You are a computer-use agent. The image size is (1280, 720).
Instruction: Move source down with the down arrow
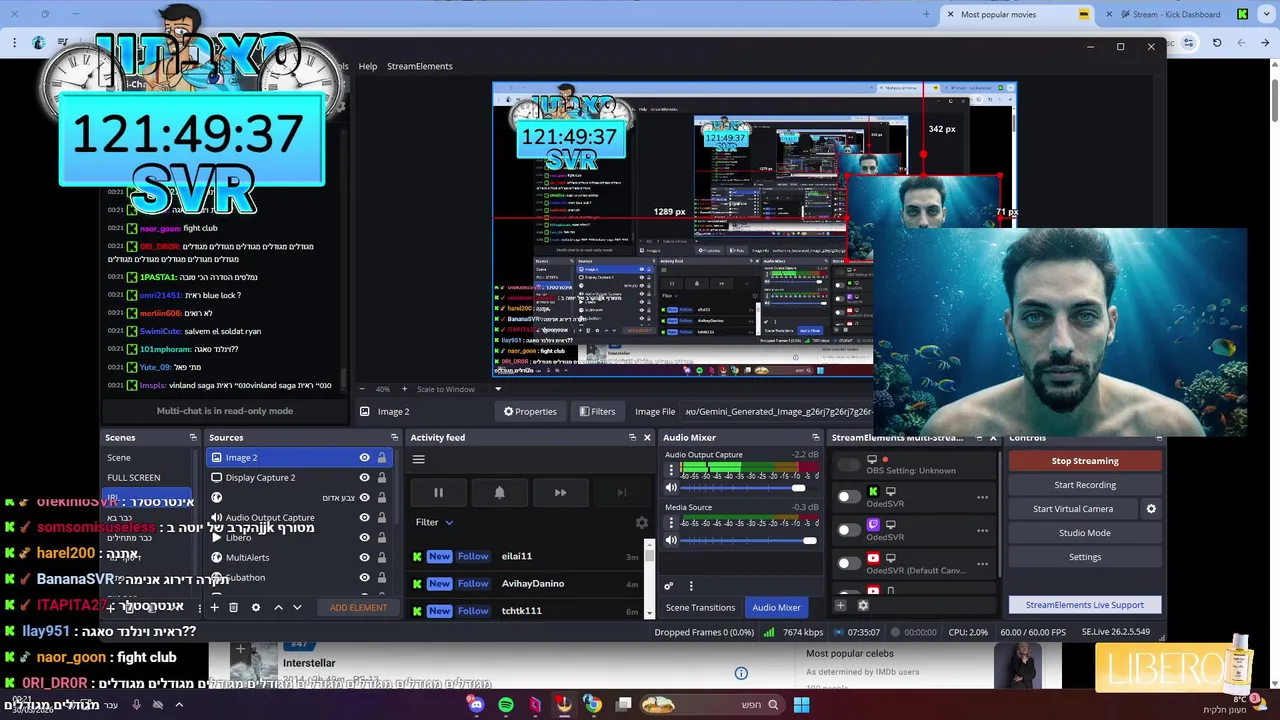[297, 607]
